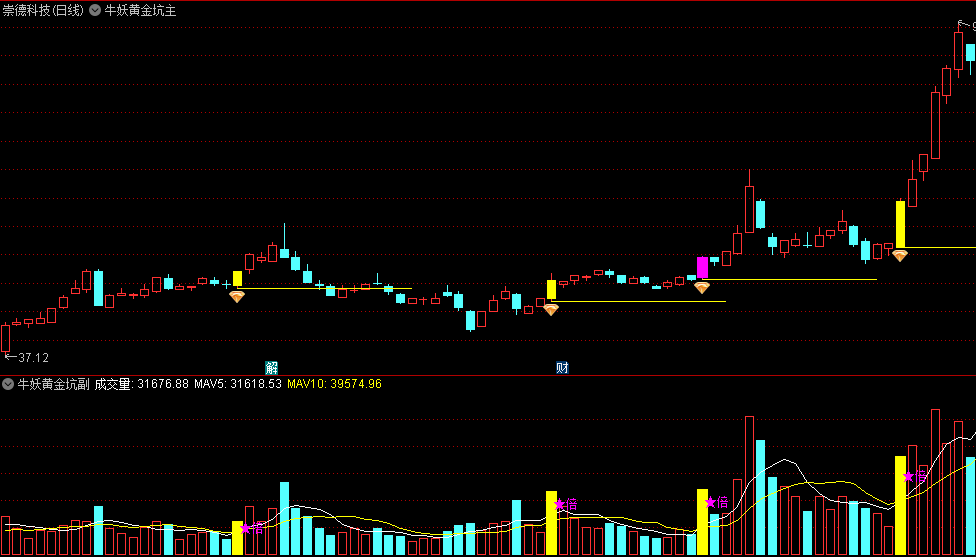This screenshot has height=557, width=976.
Task: Click diamond marker below the magenta candle
Action: pyautogui.click(x=702, y=288)
